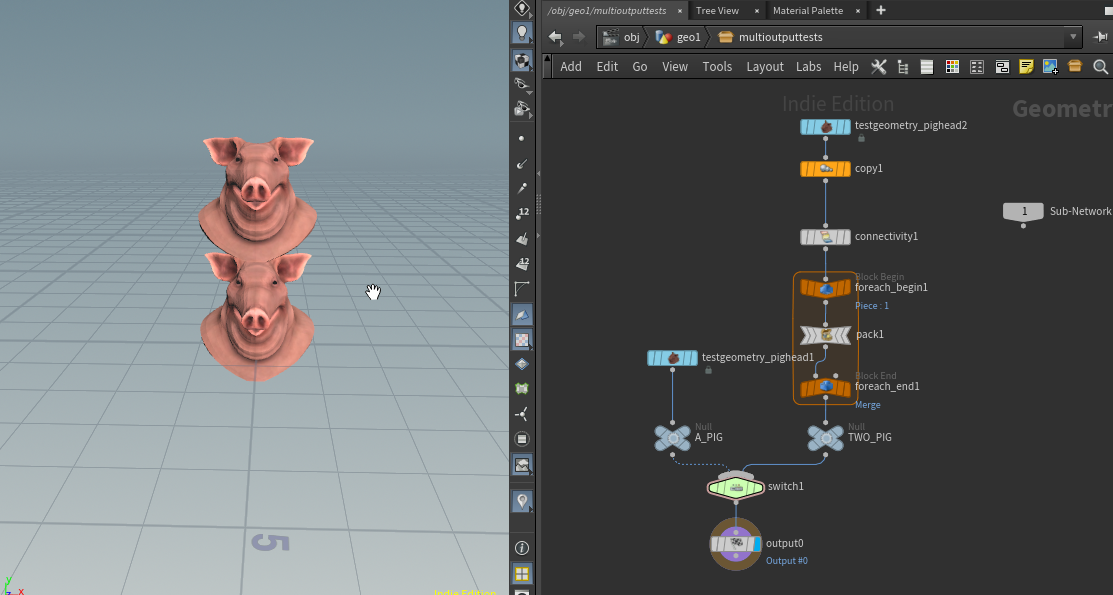
Task: Open the Labs menu
Action: tap(808, 67)
